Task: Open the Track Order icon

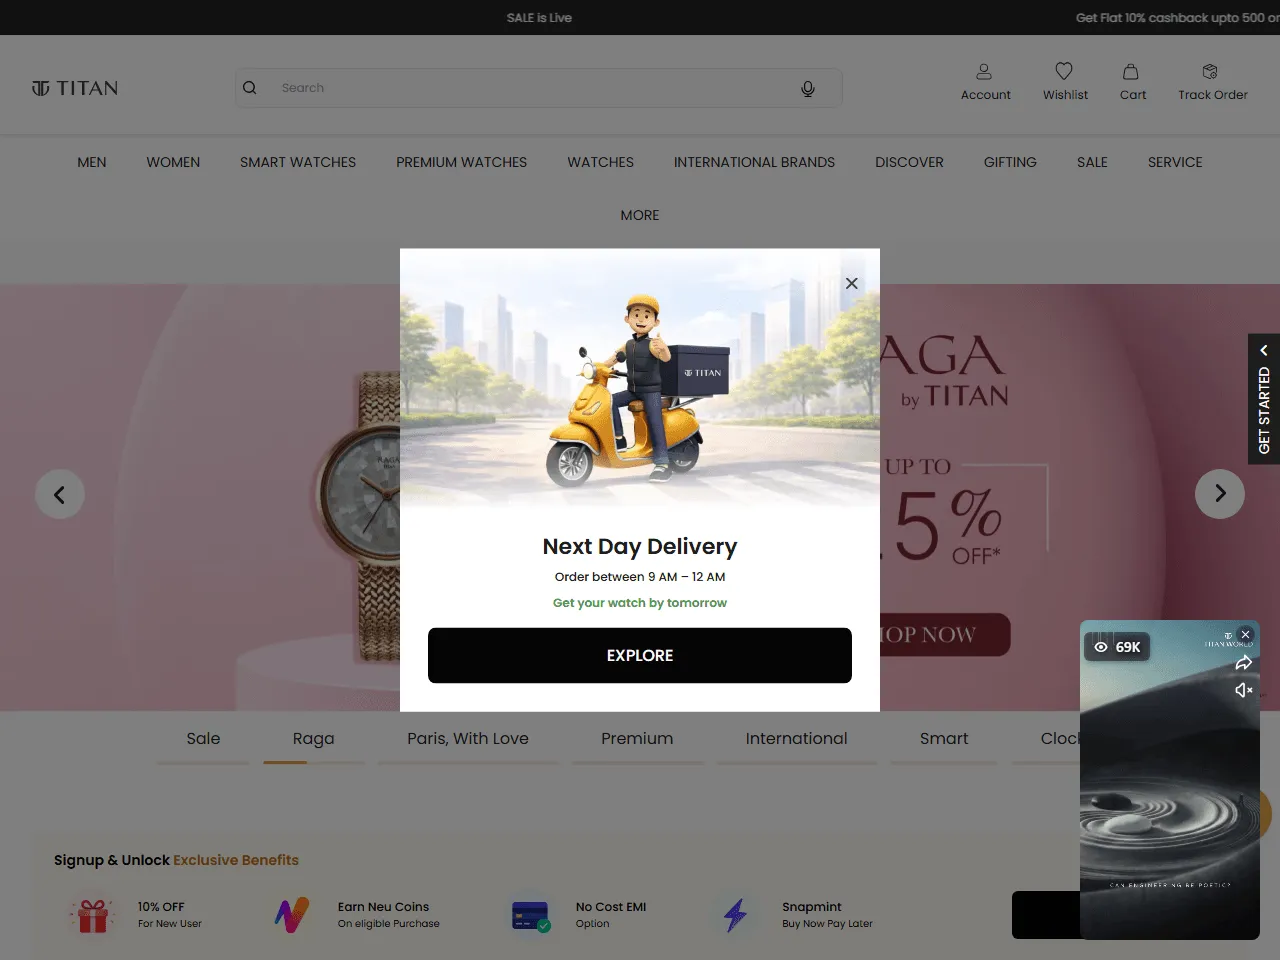Action: (x=1210, y=72)
